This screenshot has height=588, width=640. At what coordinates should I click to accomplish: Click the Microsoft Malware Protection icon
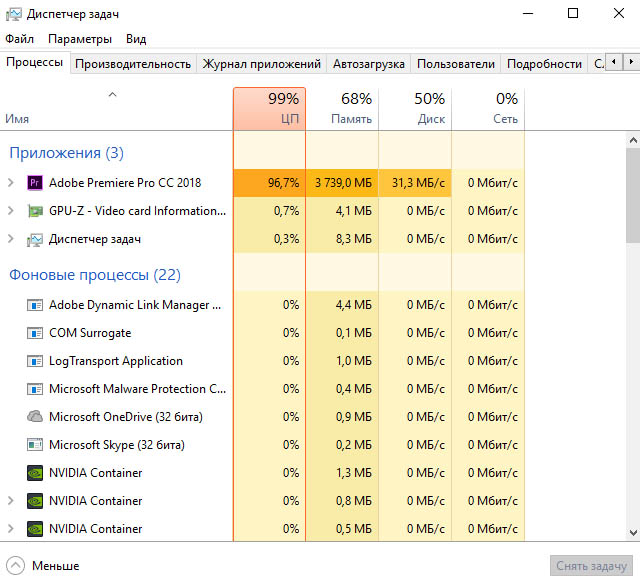click(35, 389)
